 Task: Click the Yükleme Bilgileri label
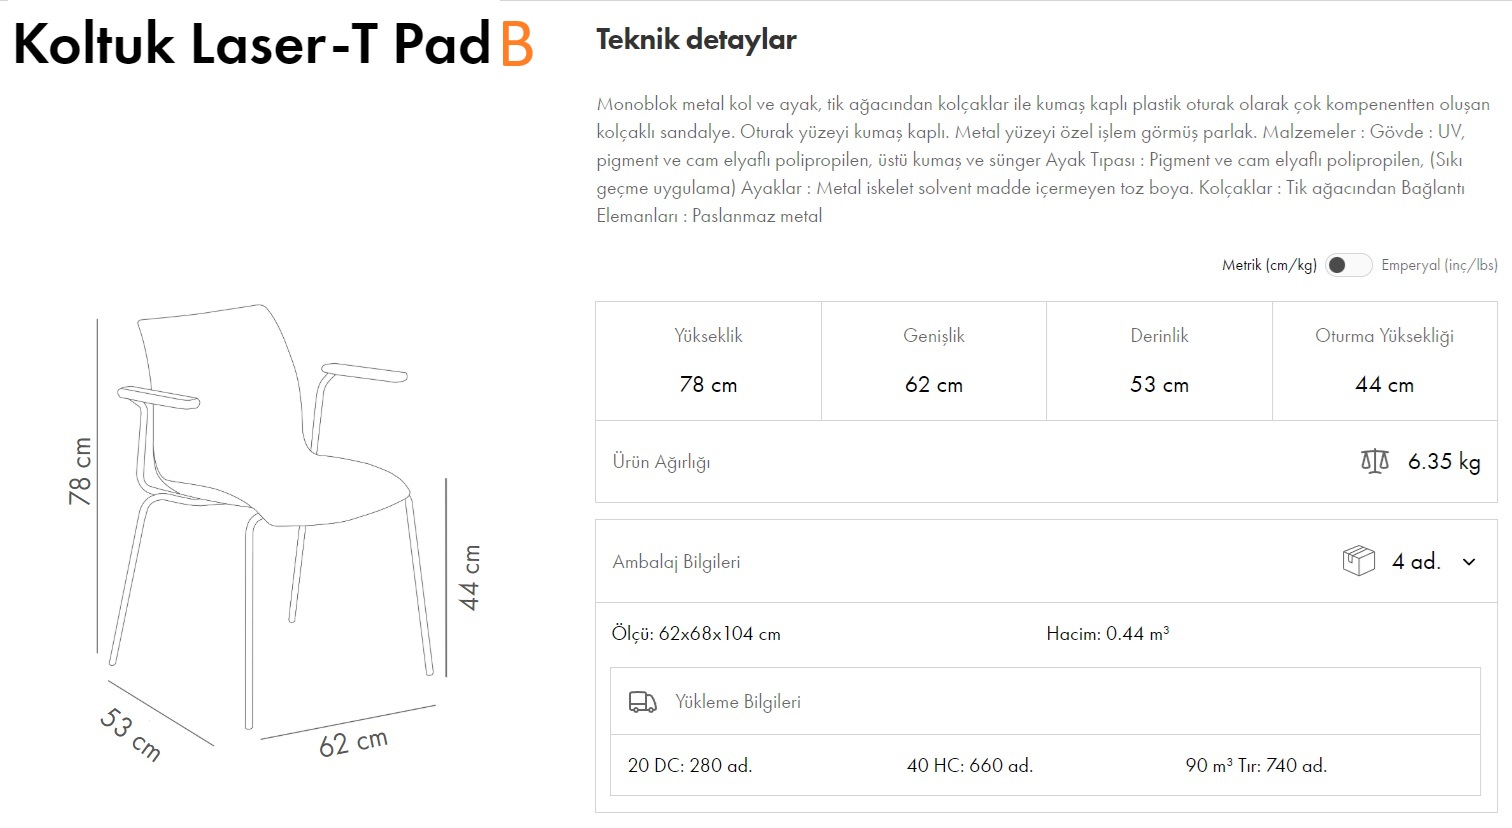coord(737,701)
